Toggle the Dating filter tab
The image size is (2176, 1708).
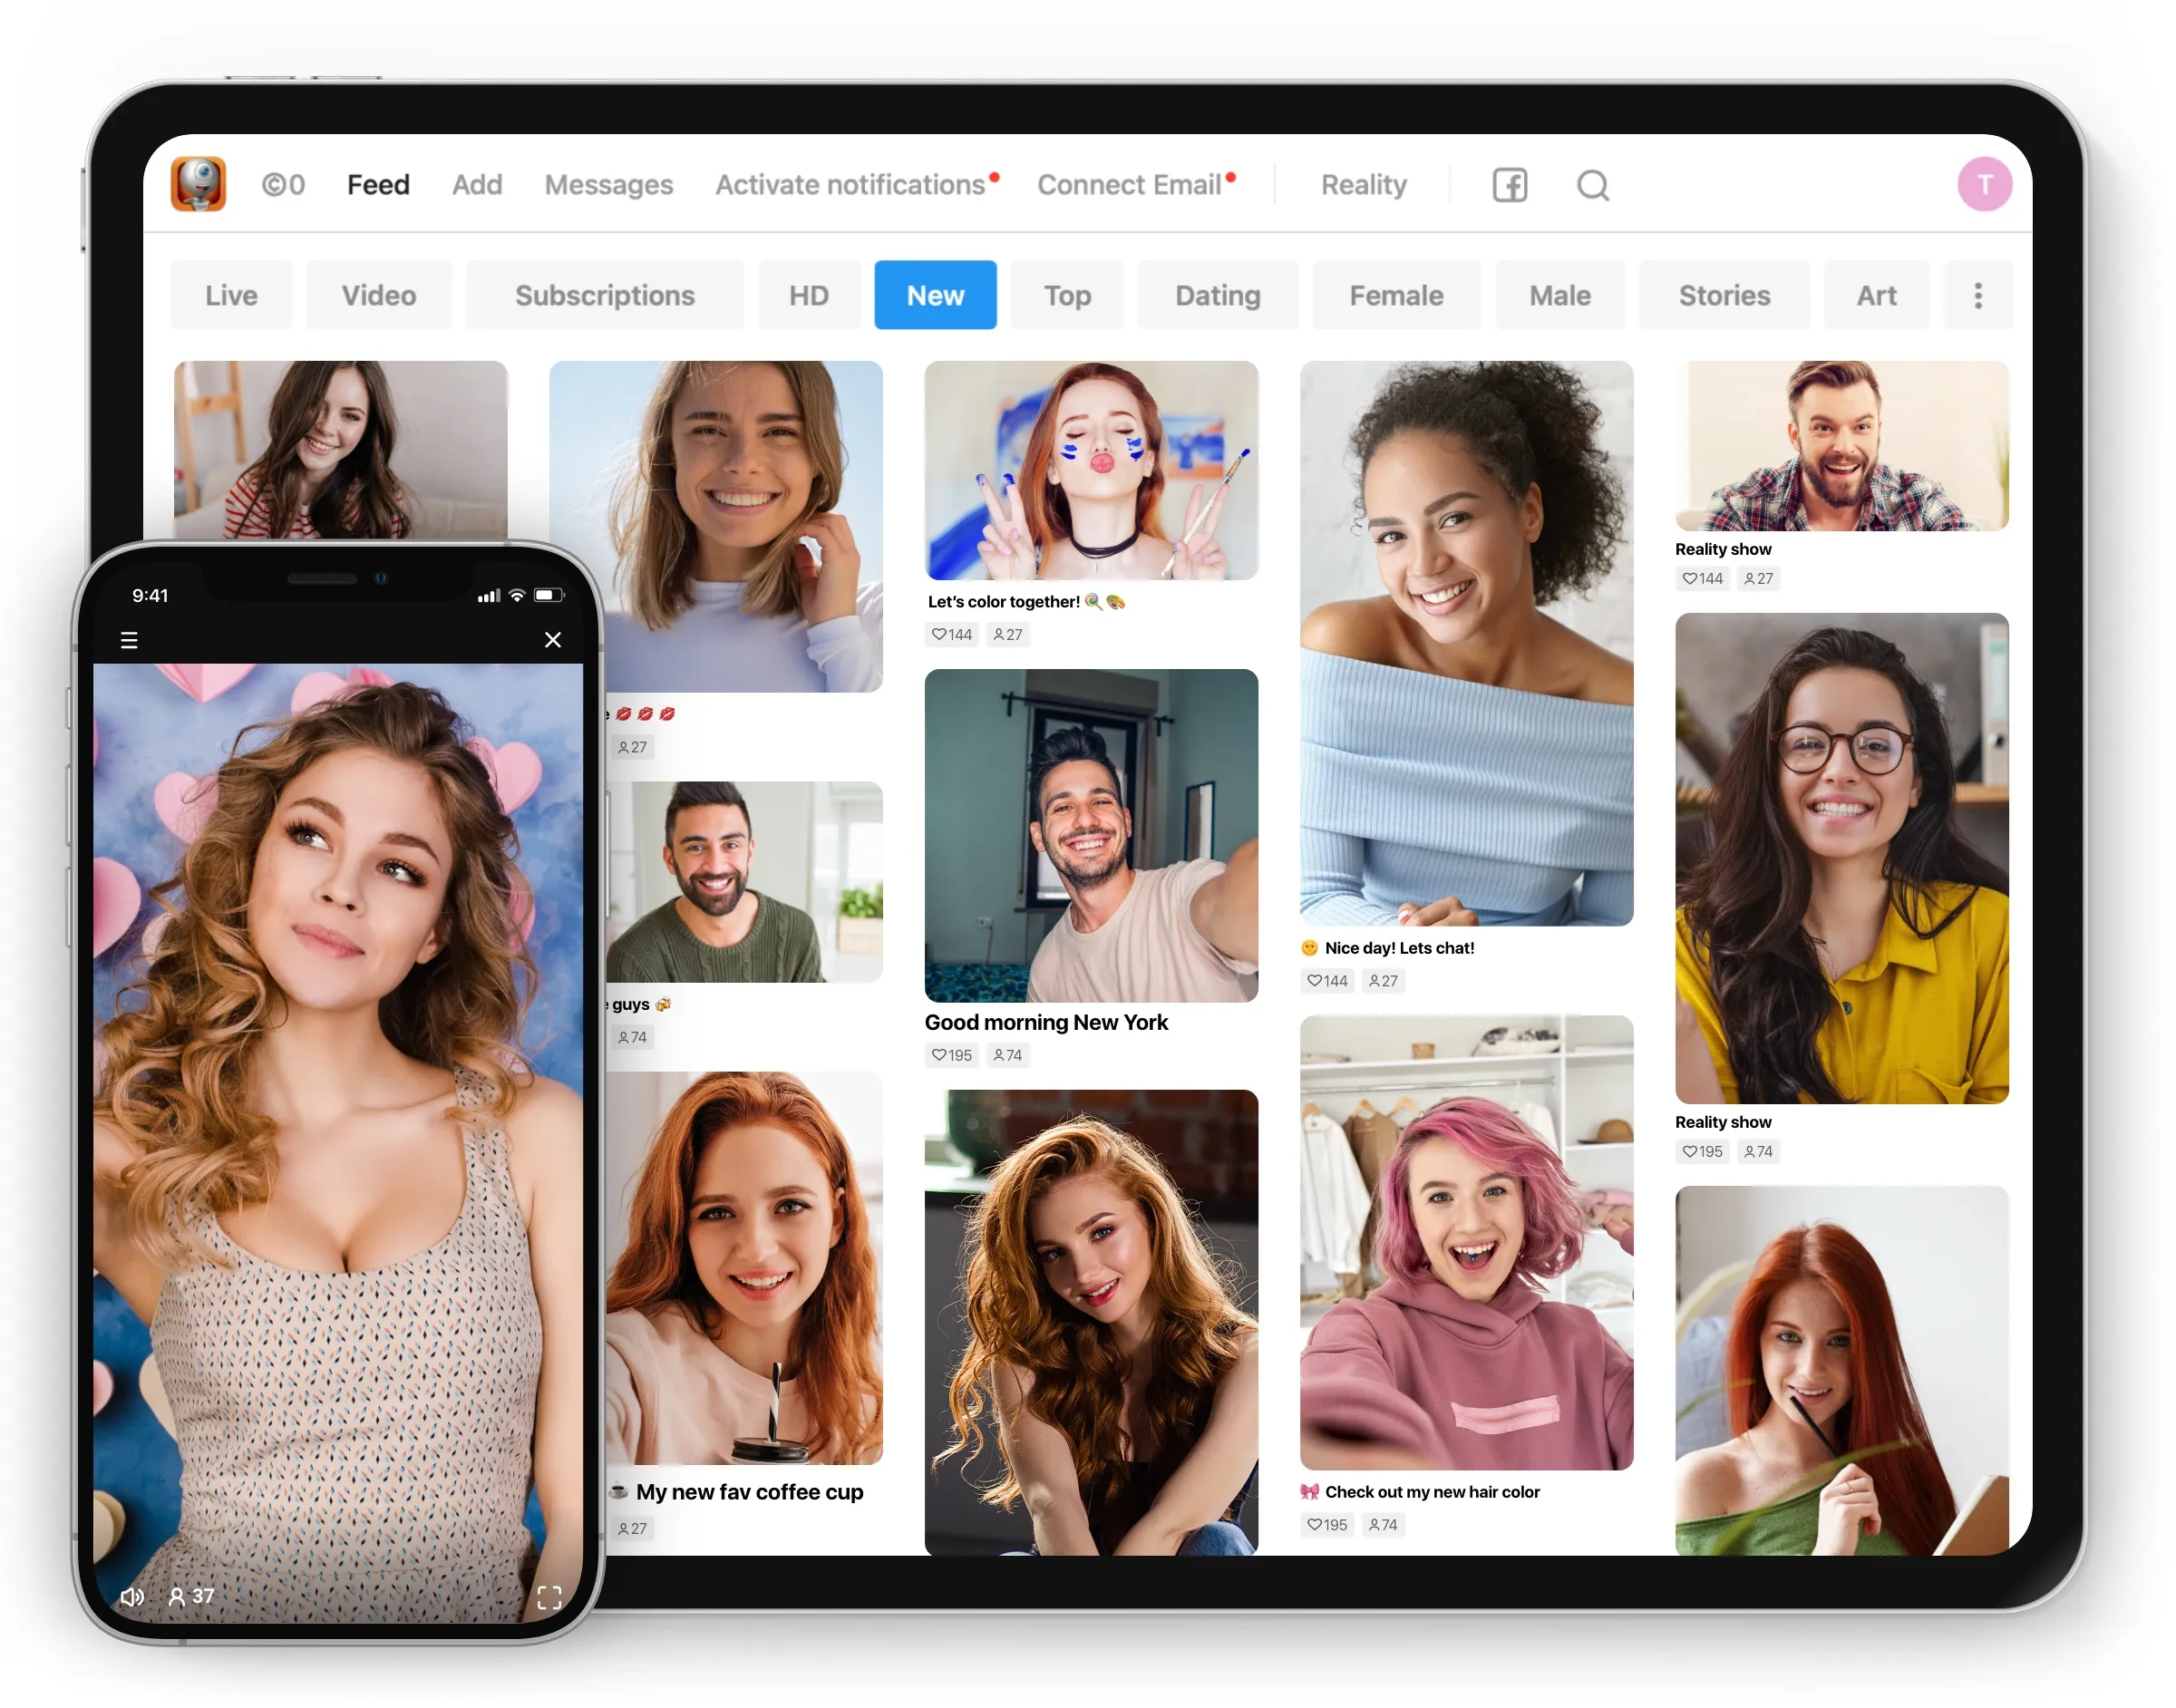click(1217, 293)
